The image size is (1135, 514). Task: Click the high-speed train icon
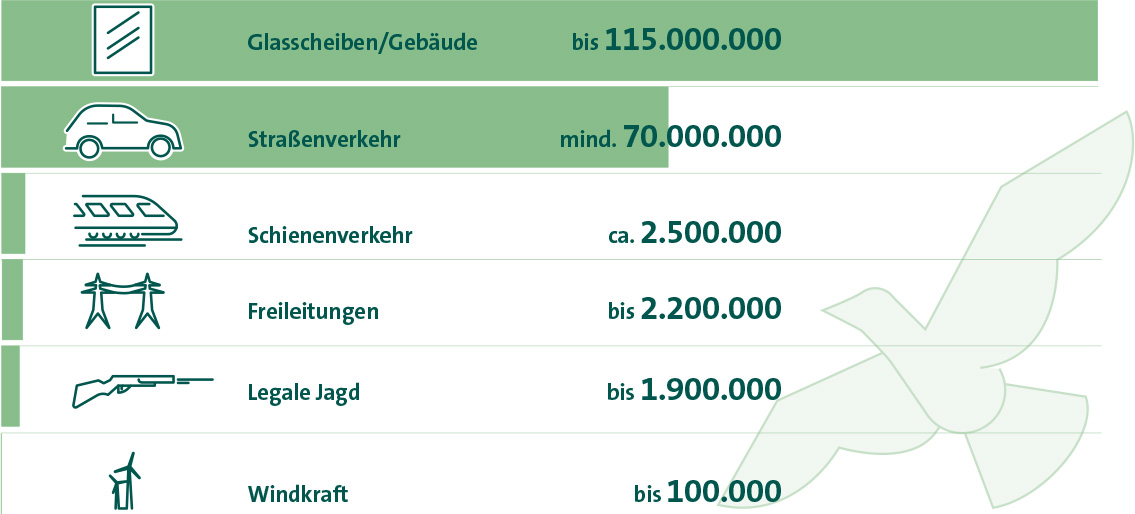tap(127, 219)
